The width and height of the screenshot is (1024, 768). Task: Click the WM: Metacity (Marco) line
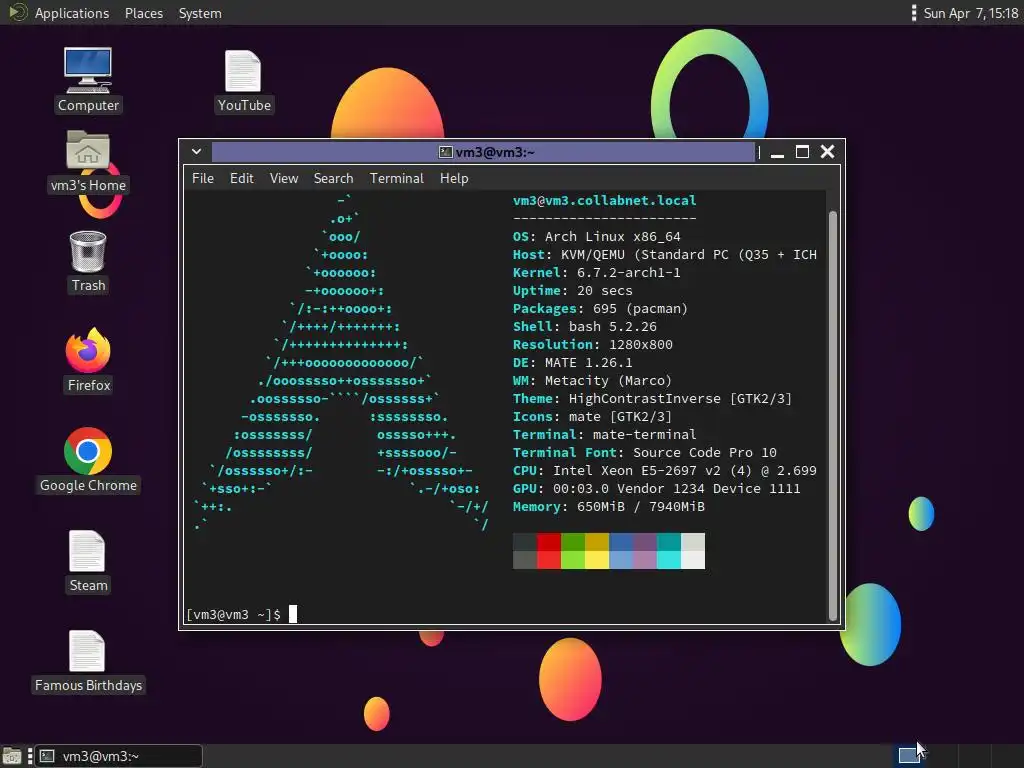point(592,380)
